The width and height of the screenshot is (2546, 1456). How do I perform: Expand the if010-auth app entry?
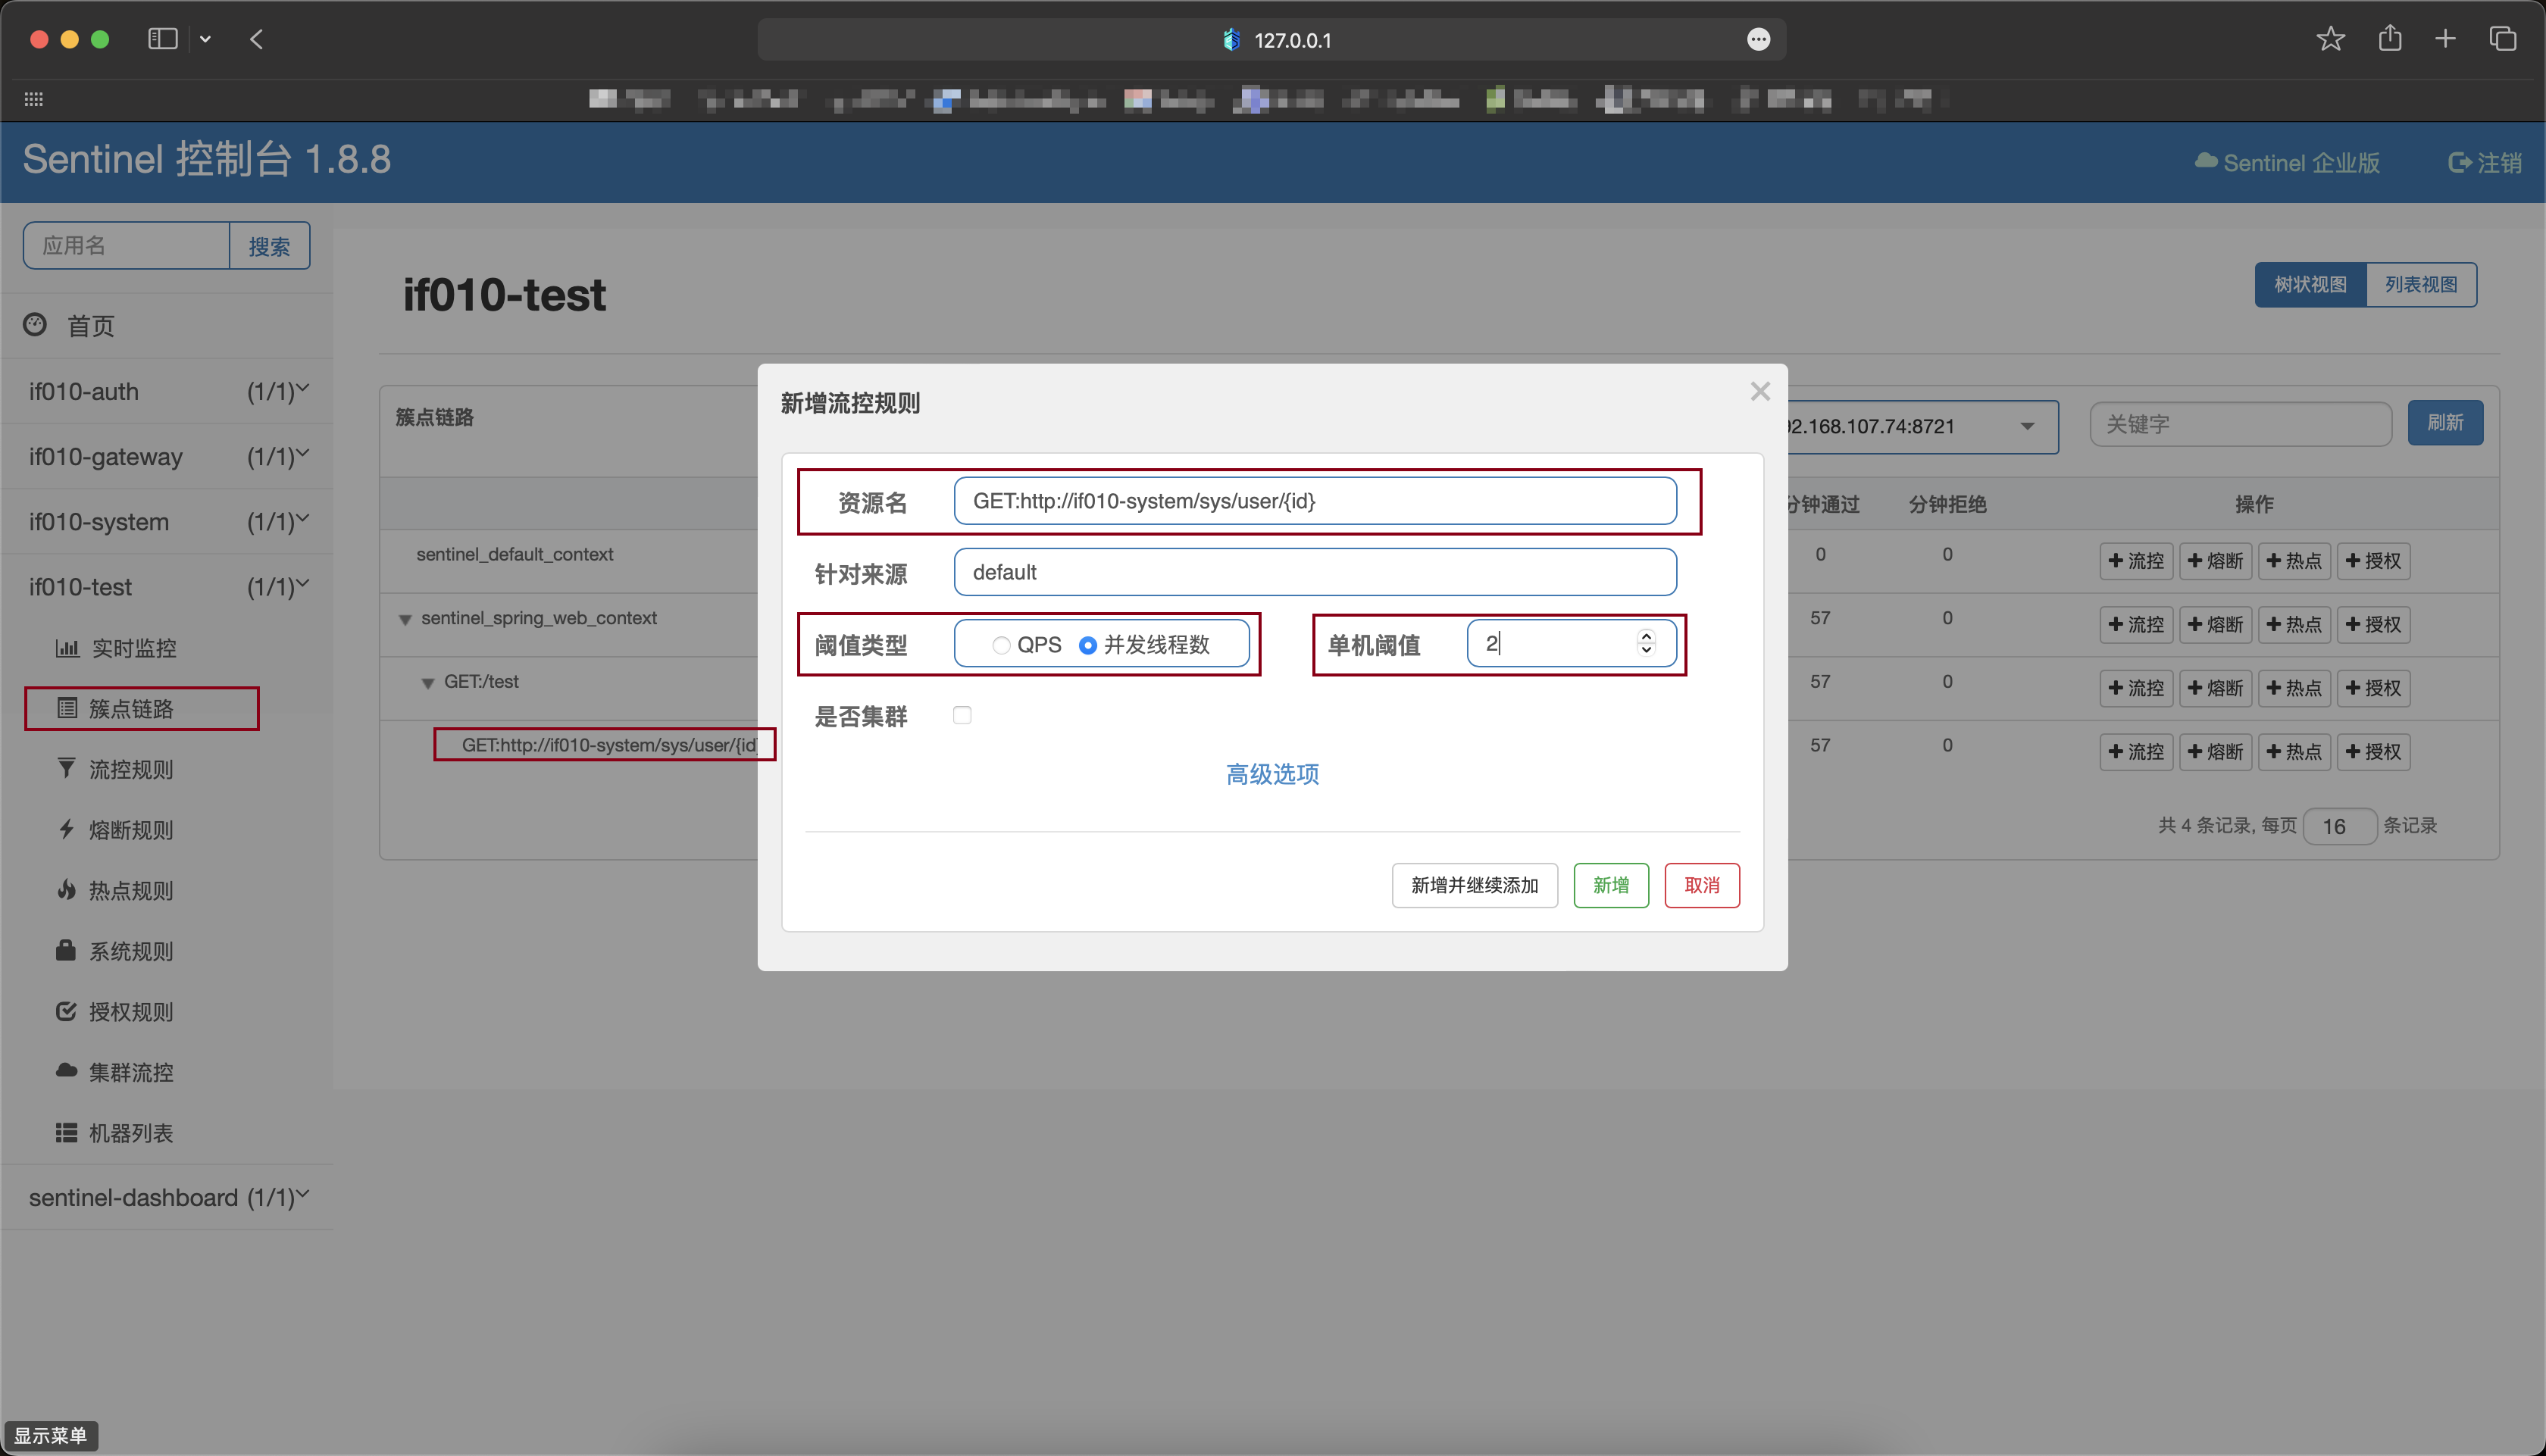pos(167,391)
